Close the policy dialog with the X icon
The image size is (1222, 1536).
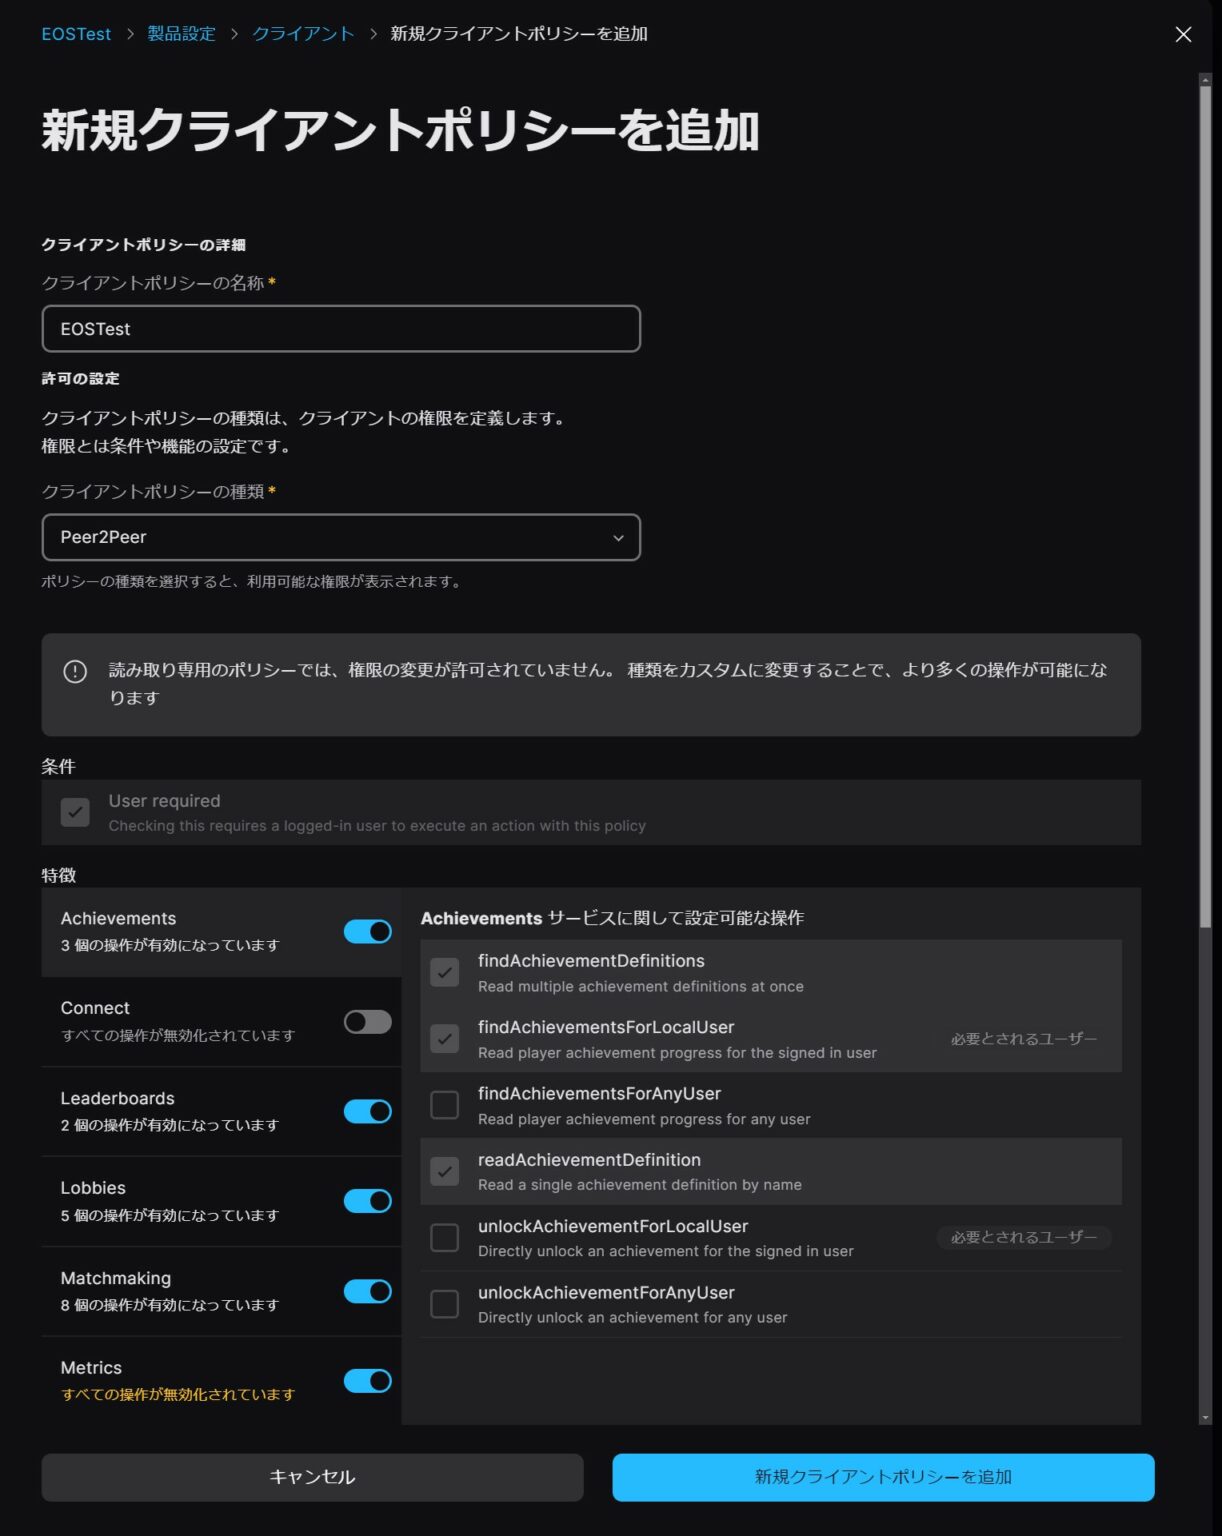click(x=1183, y=34)
